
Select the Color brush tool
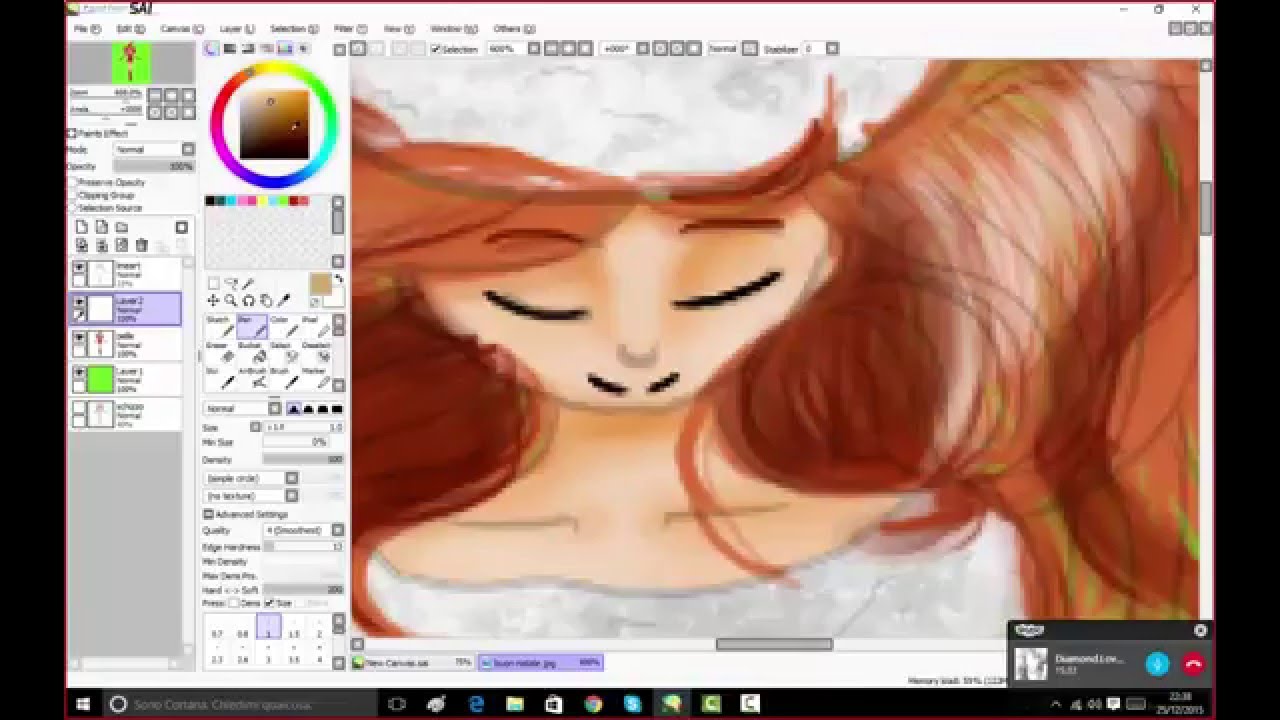(x=283, y=326)
